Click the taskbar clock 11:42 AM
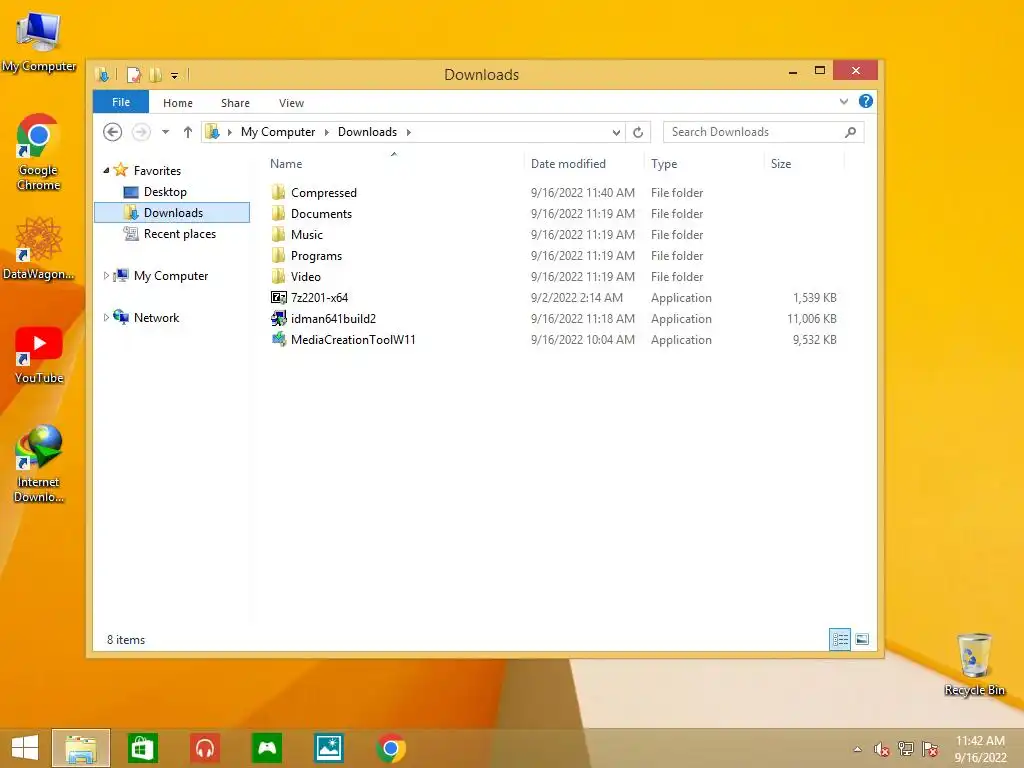 [980, 741]
